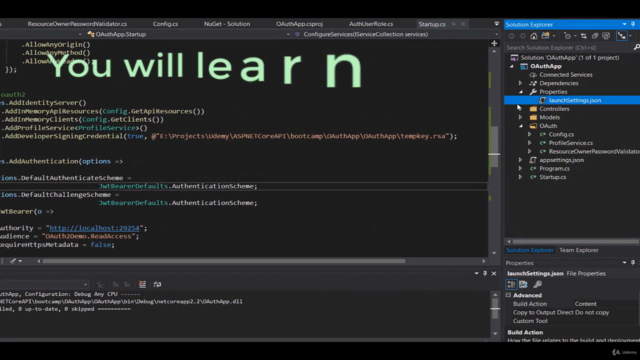Open OAuthApp.Startup class navigation dropdown
Viewport: 640px width, 360px height.
288,34
